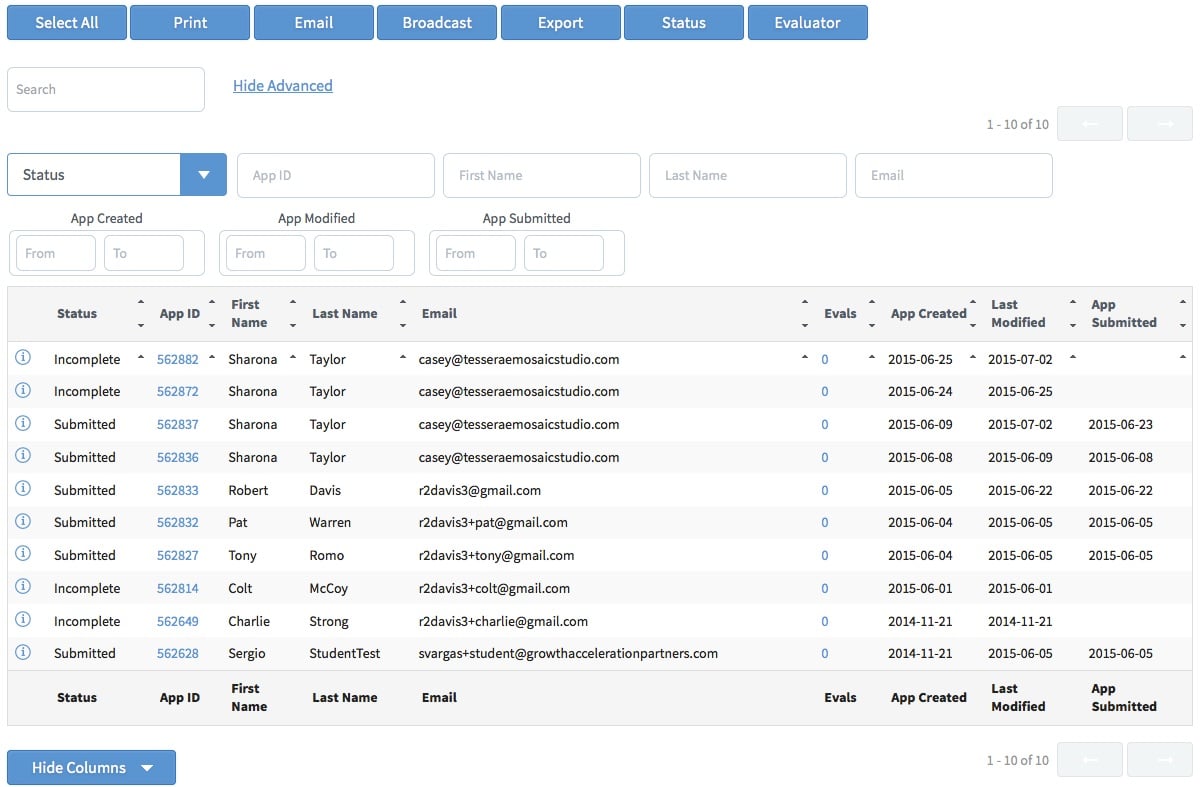Screen dimensions: 1201x787
Task: Focus the Last Name filter field
Action: tap(748, 175)
